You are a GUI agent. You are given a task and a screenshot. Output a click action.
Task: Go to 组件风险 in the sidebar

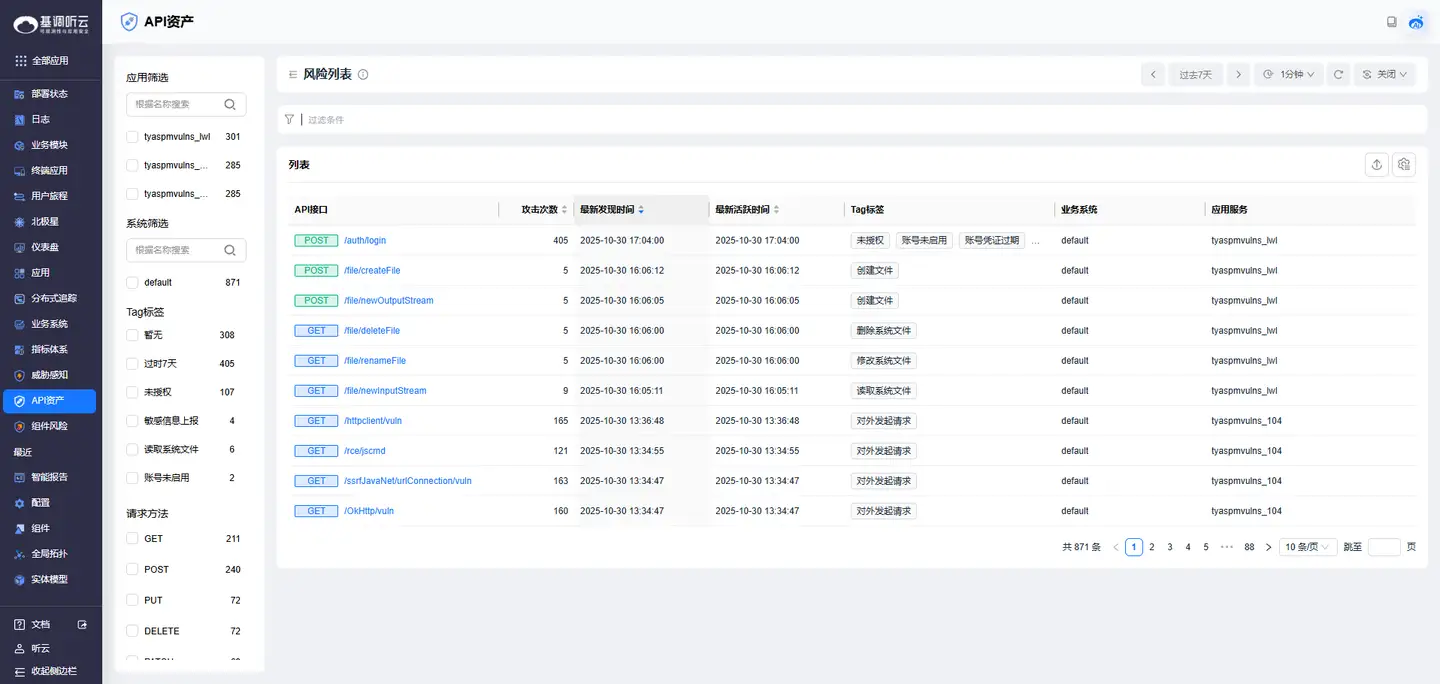coord(49,426)
